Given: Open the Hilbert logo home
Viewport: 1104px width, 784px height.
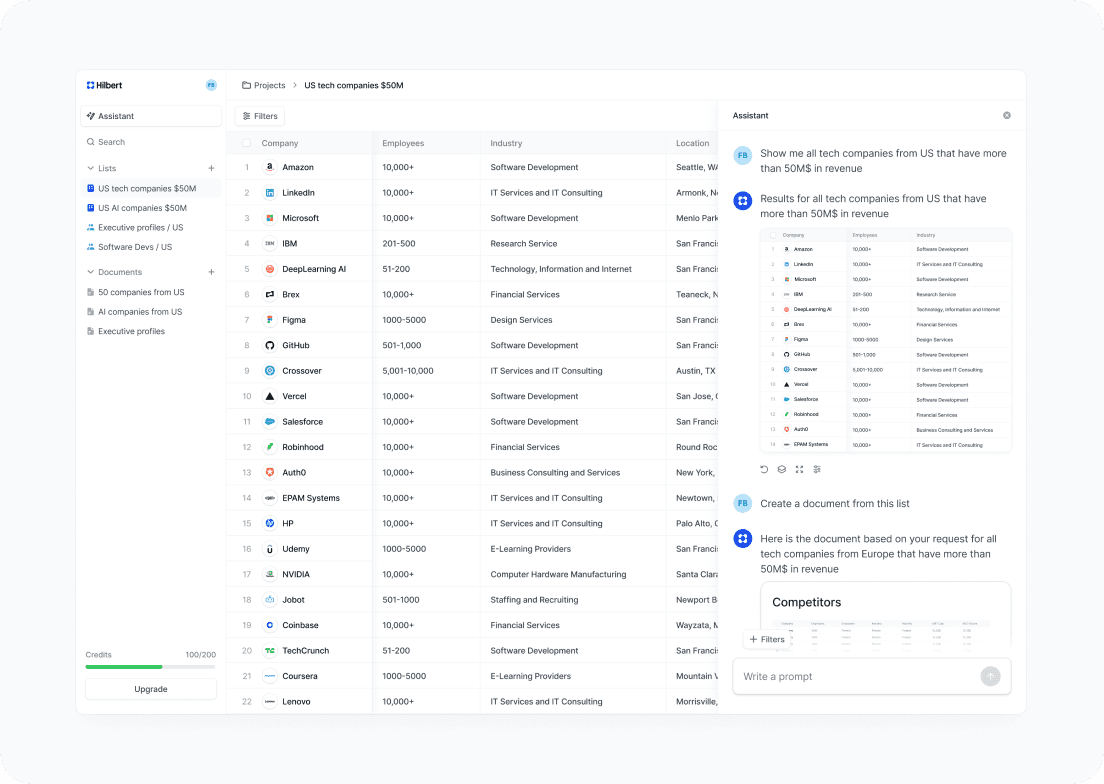Looking at the screenshot, I should point(104,85).
